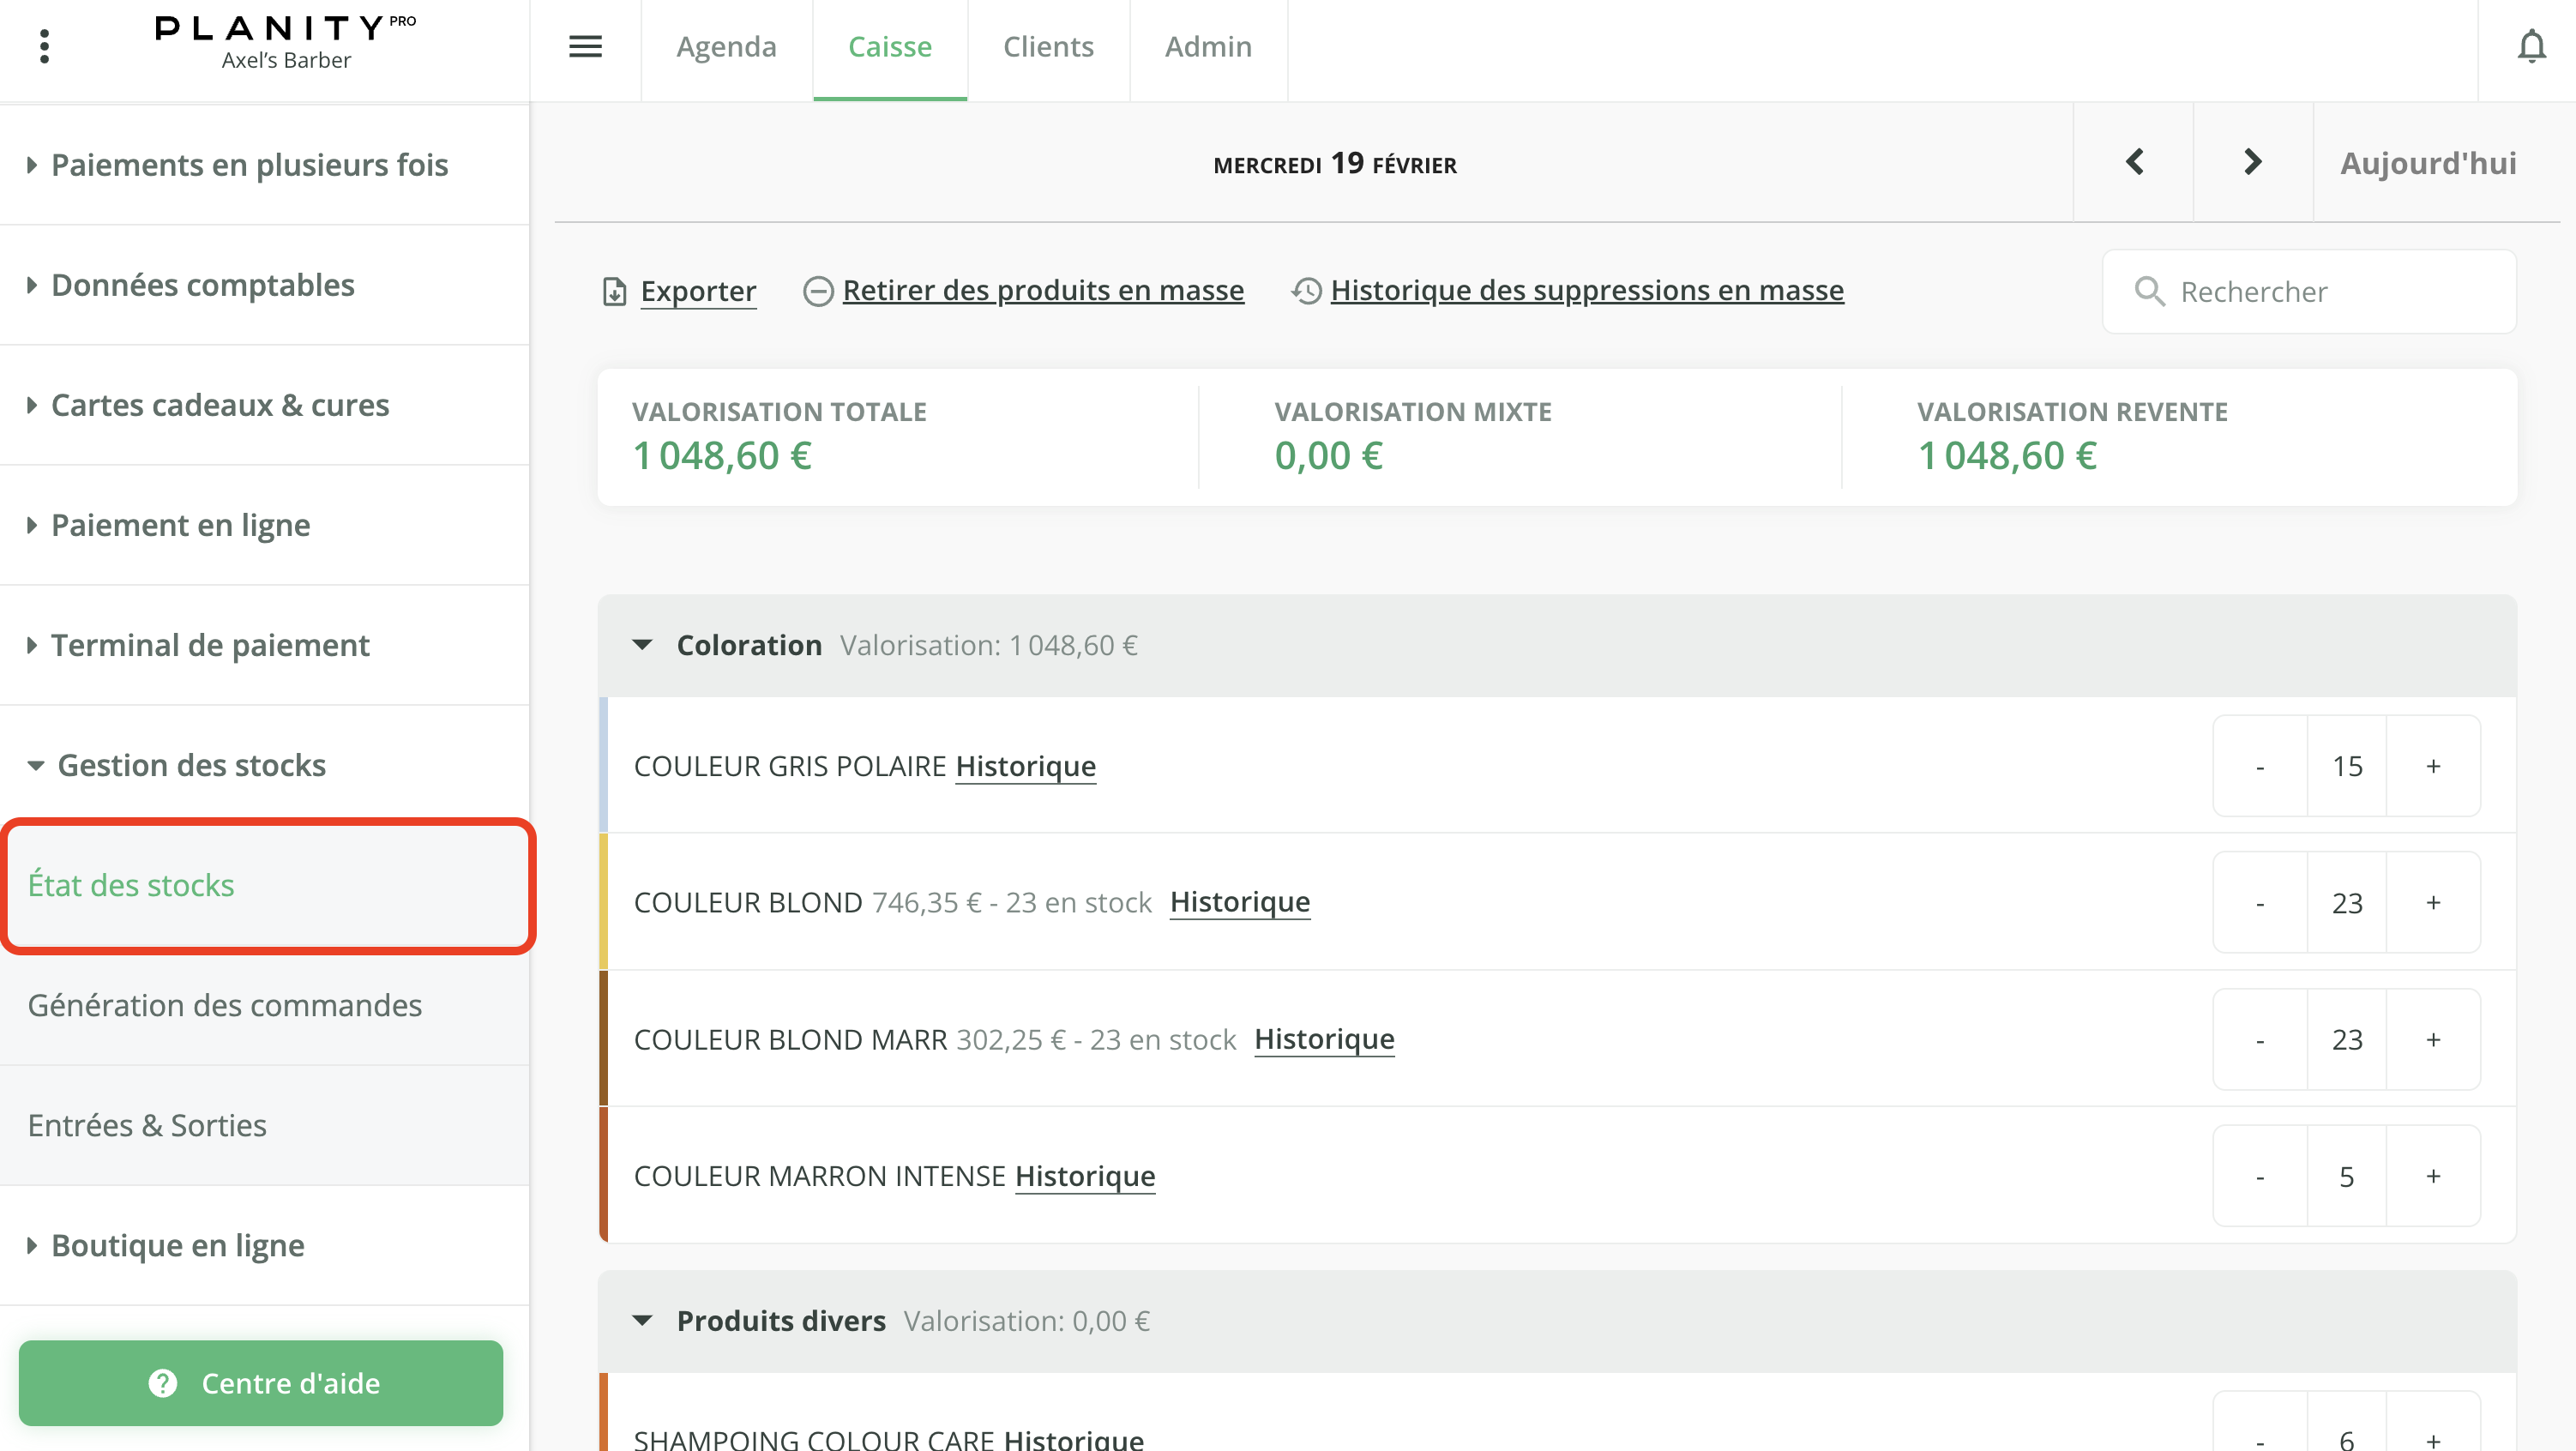Expand Données comptables sidebar section

pyautogui.click(x=202, y=285)
